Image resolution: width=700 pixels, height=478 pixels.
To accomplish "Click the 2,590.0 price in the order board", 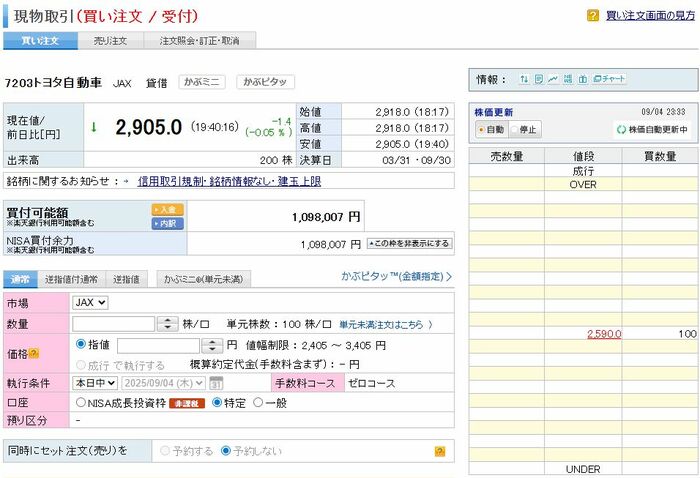I will click(x=604, y=334).
